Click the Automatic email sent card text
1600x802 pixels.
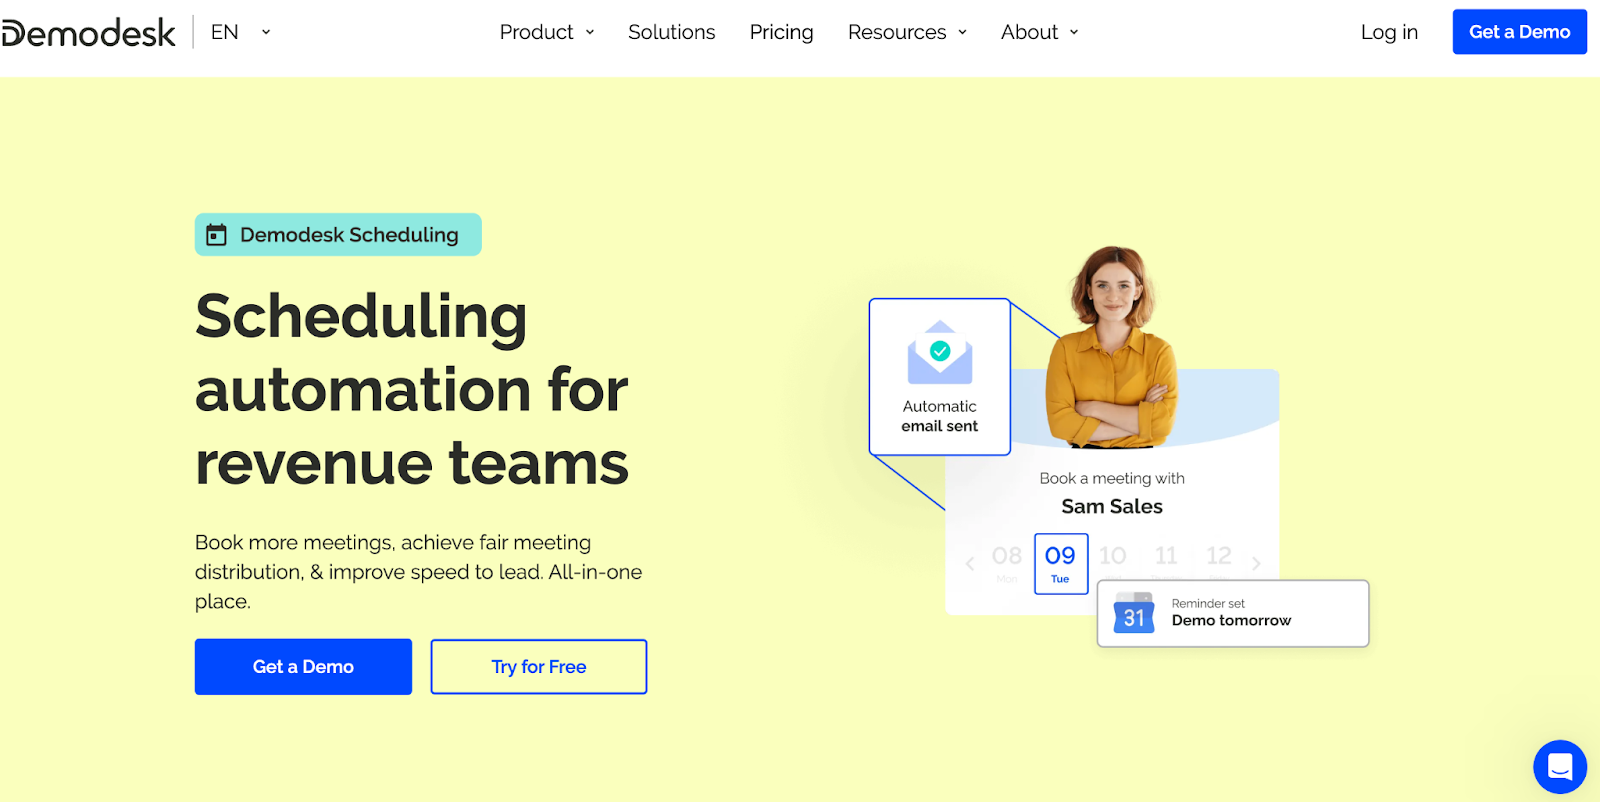[x=940, y=416]
